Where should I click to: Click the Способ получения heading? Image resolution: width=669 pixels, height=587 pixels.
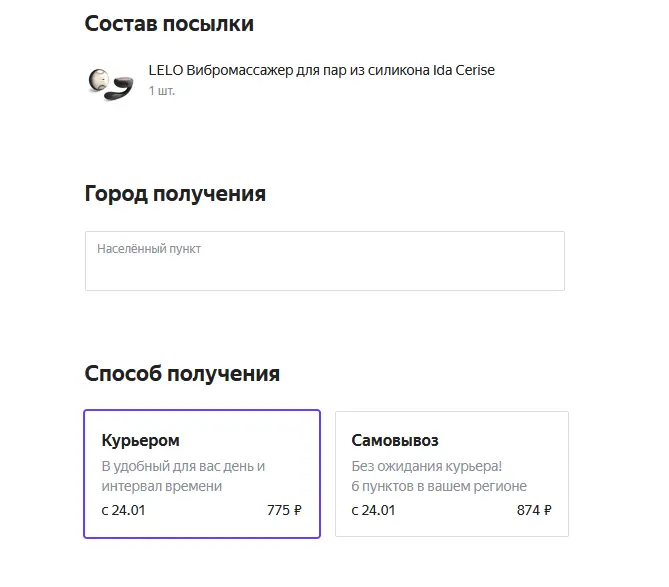tap(182, 374)
